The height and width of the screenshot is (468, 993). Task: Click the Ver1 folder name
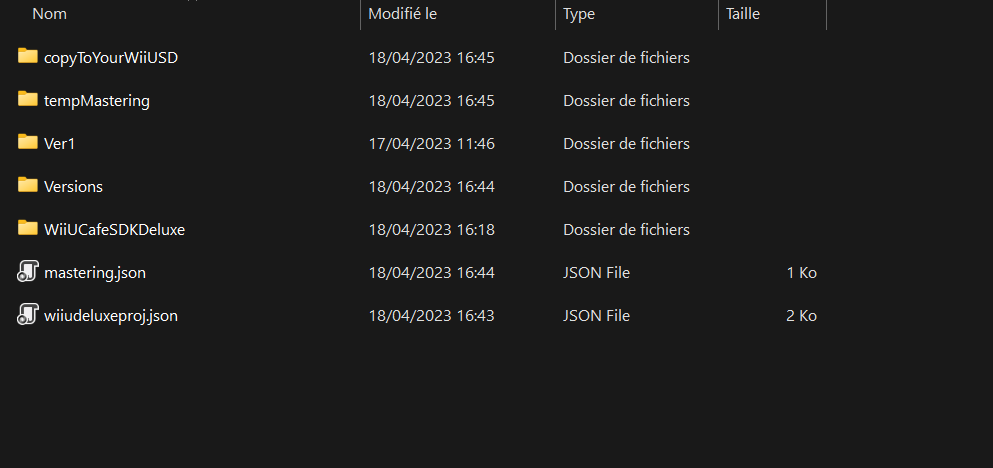coord(60,144)
